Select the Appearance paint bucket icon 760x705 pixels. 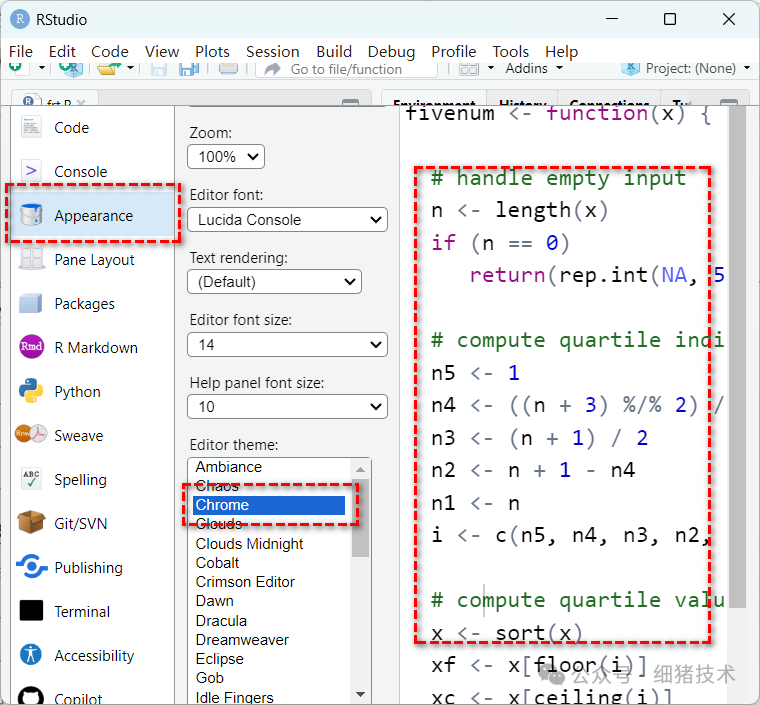[x=32, y=215]
